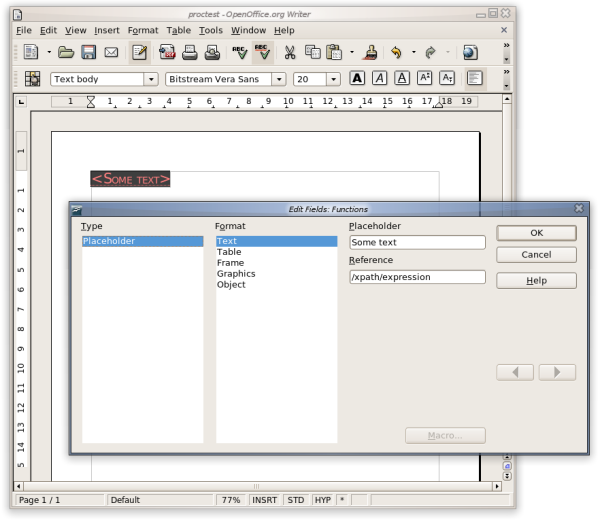Open the File menu
The height and width of the screenshot is (520, 600).
(24, 30)
